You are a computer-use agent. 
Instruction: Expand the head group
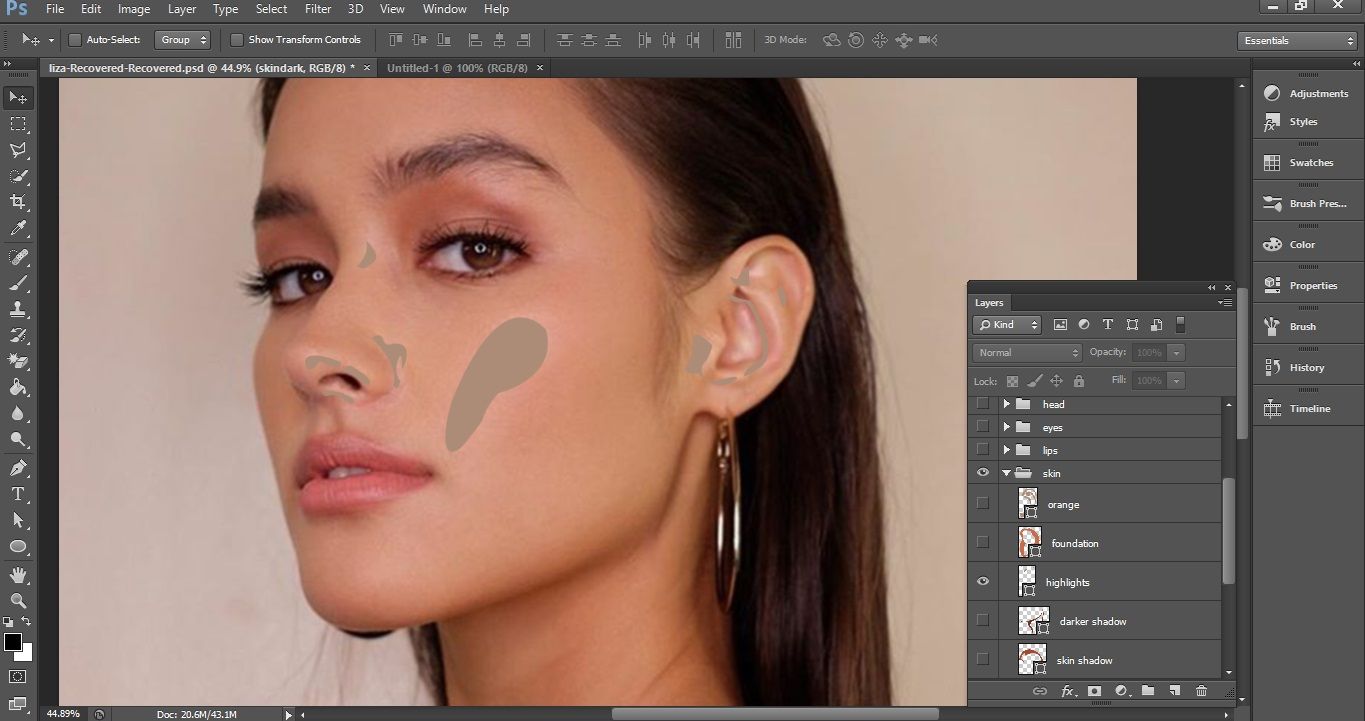1006,404
